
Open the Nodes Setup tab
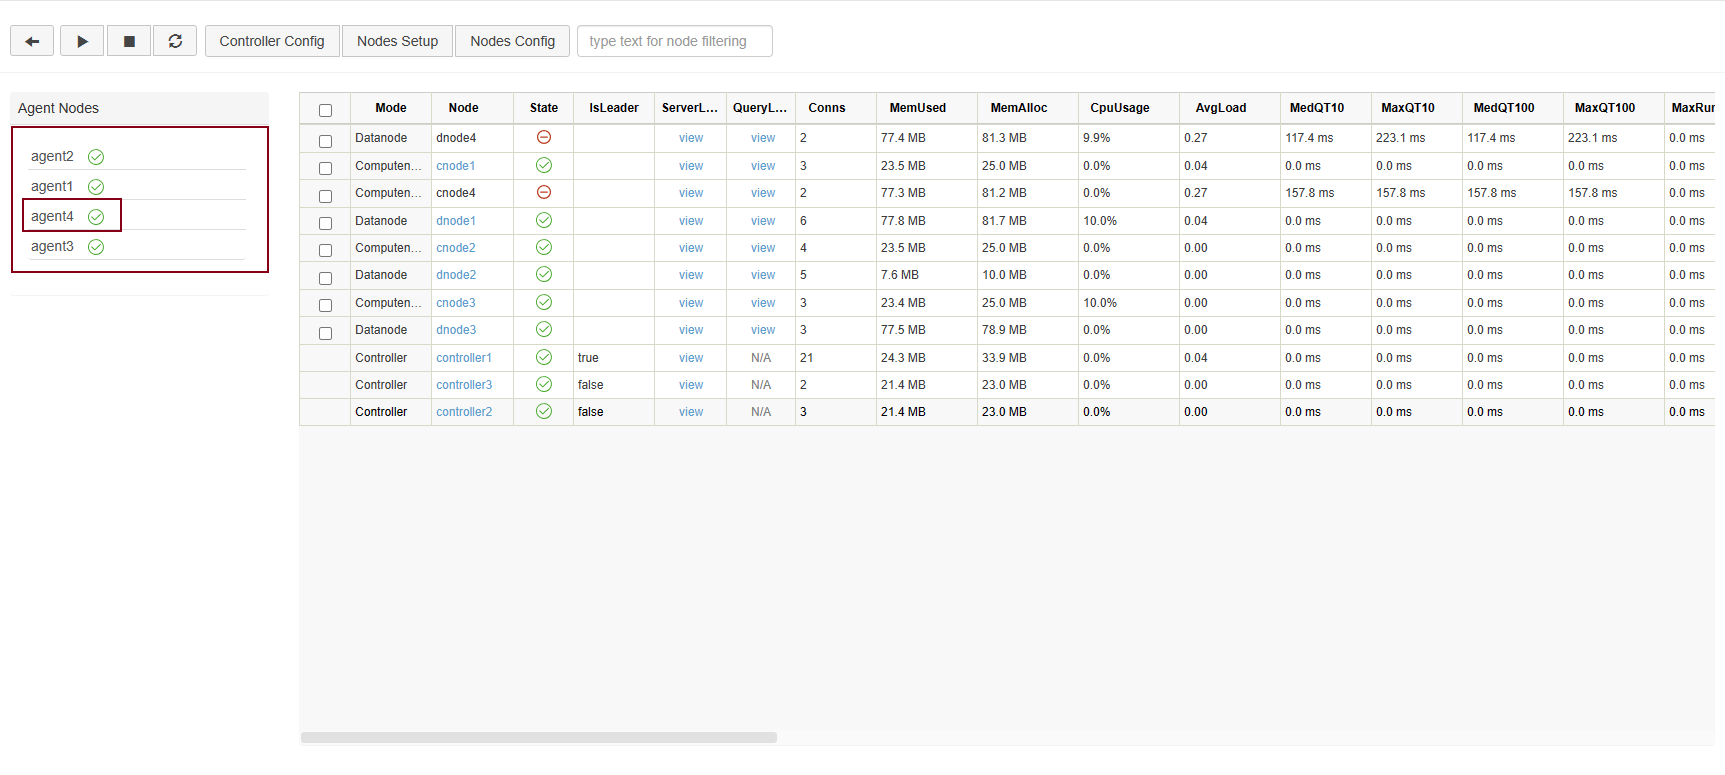397,41
